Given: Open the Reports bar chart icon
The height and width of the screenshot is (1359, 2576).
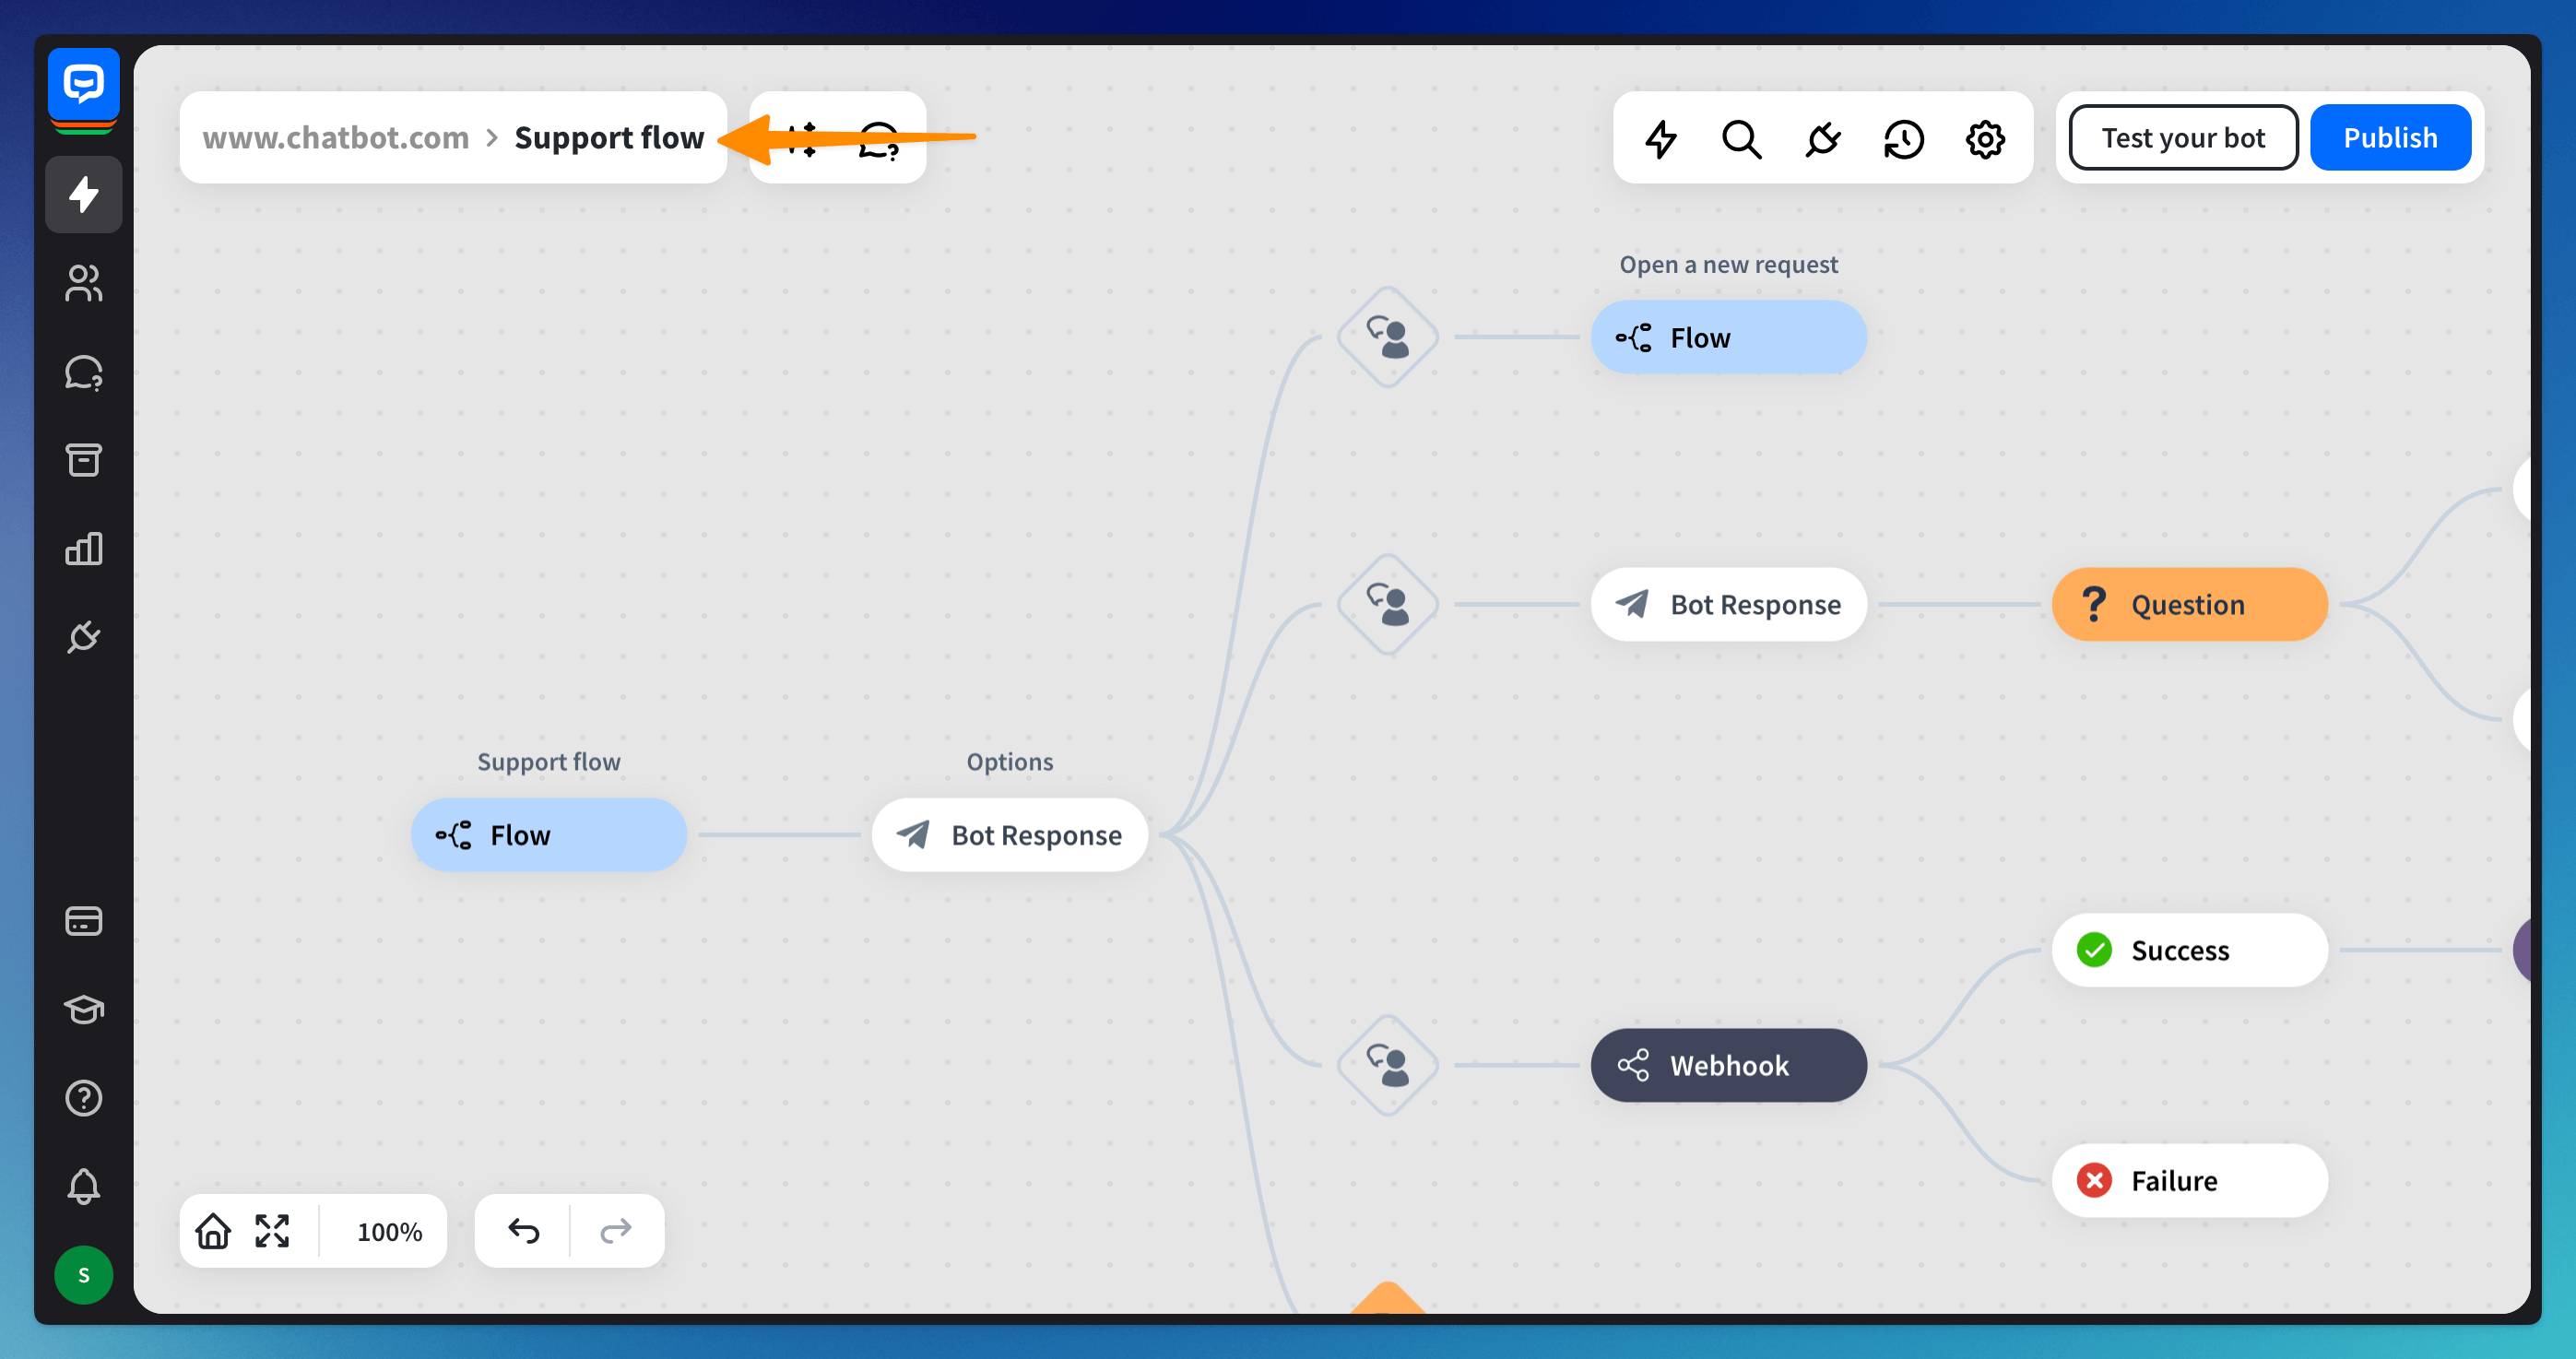Looking at the screenshot, I should (x=83, y=548).
